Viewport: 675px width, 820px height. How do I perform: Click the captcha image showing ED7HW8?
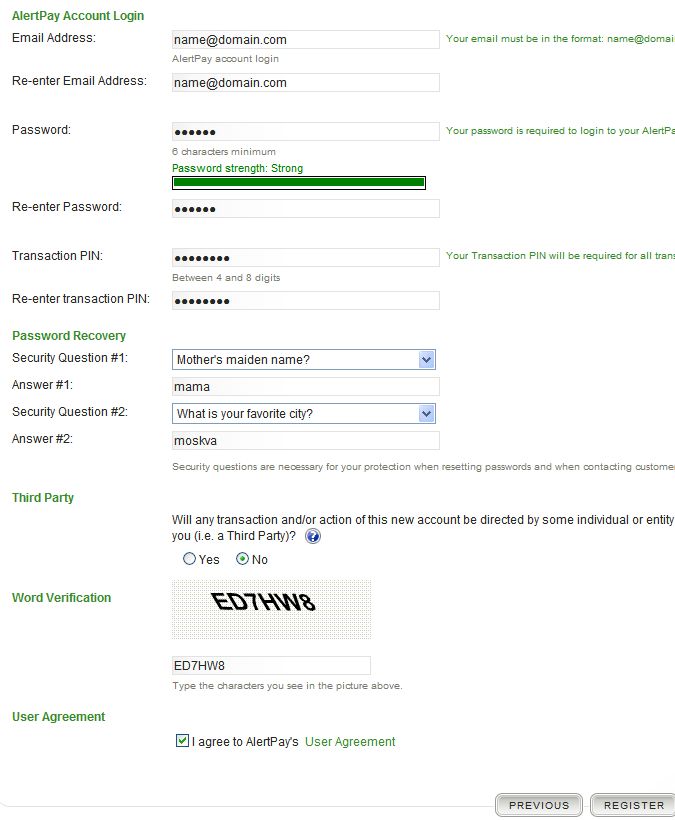point(271,609)
